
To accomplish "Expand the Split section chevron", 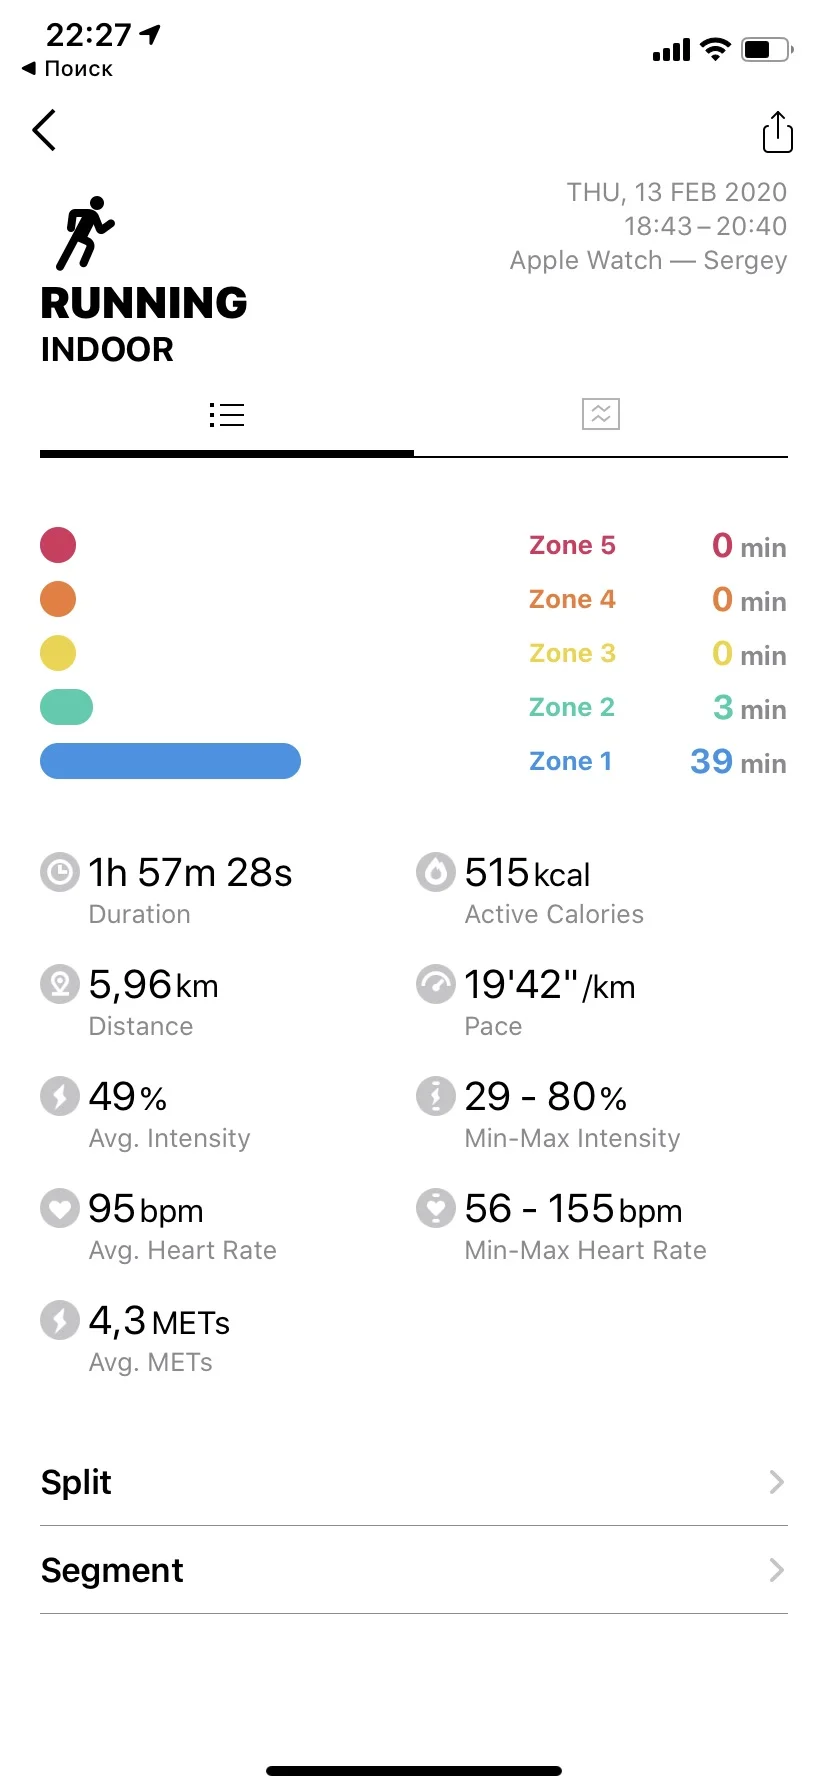I will pyautogui.click(x=776, y=1482).
